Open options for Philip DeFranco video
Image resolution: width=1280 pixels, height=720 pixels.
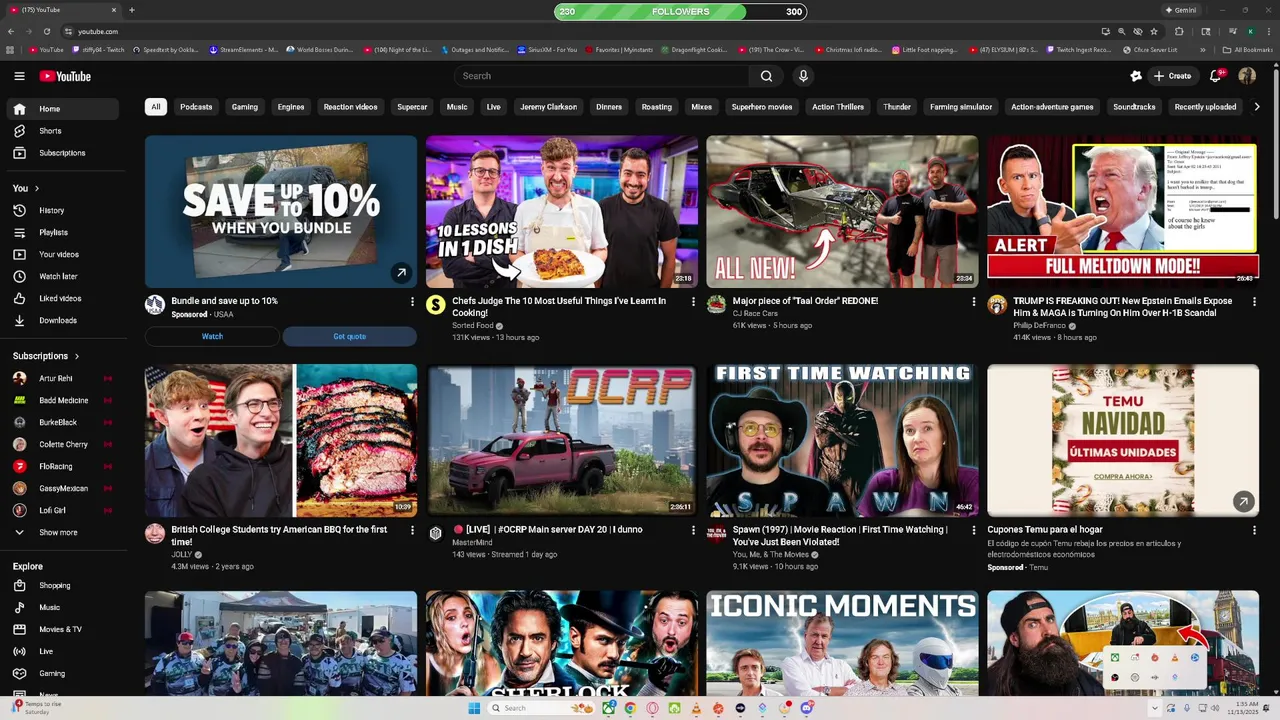(x=1254, y=301)
